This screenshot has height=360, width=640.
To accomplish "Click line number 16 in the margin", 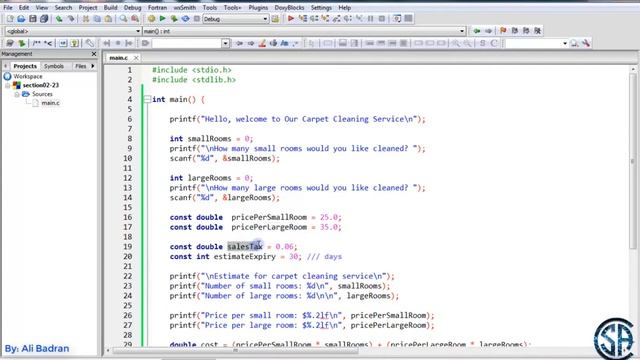I will click(x=128, y=217).
